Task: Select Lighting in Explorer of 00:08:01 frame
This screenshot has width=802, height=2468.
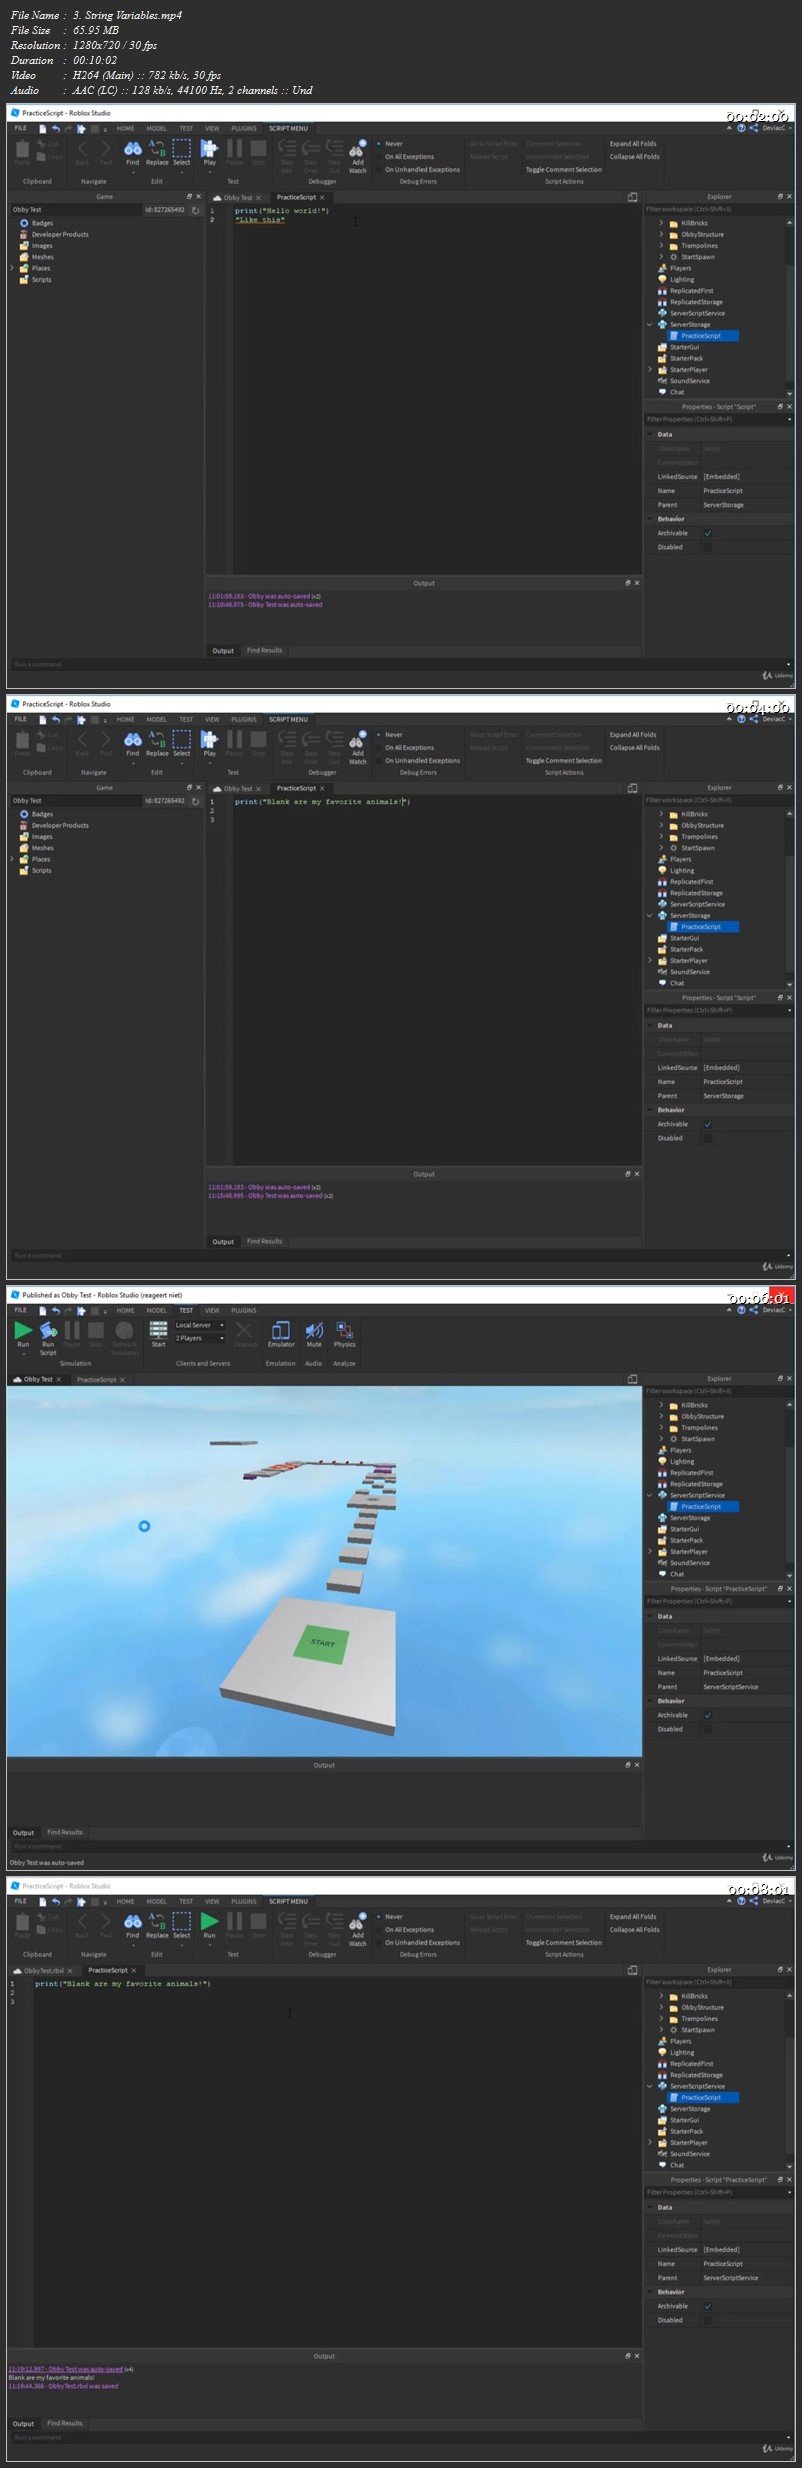Action: pyautogui.click(x=682, y=2052)
